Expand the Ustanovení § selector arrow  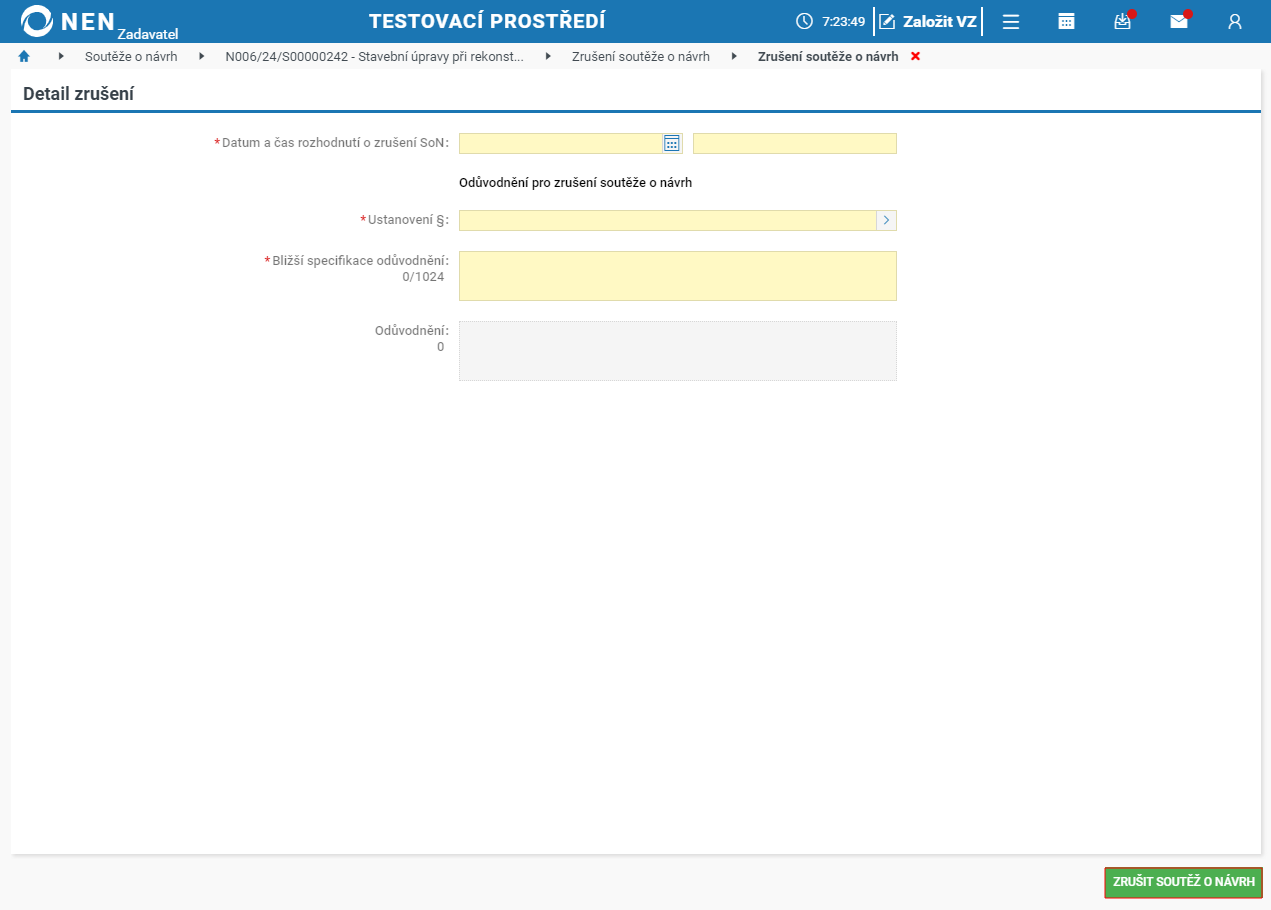tap(886, 220)
